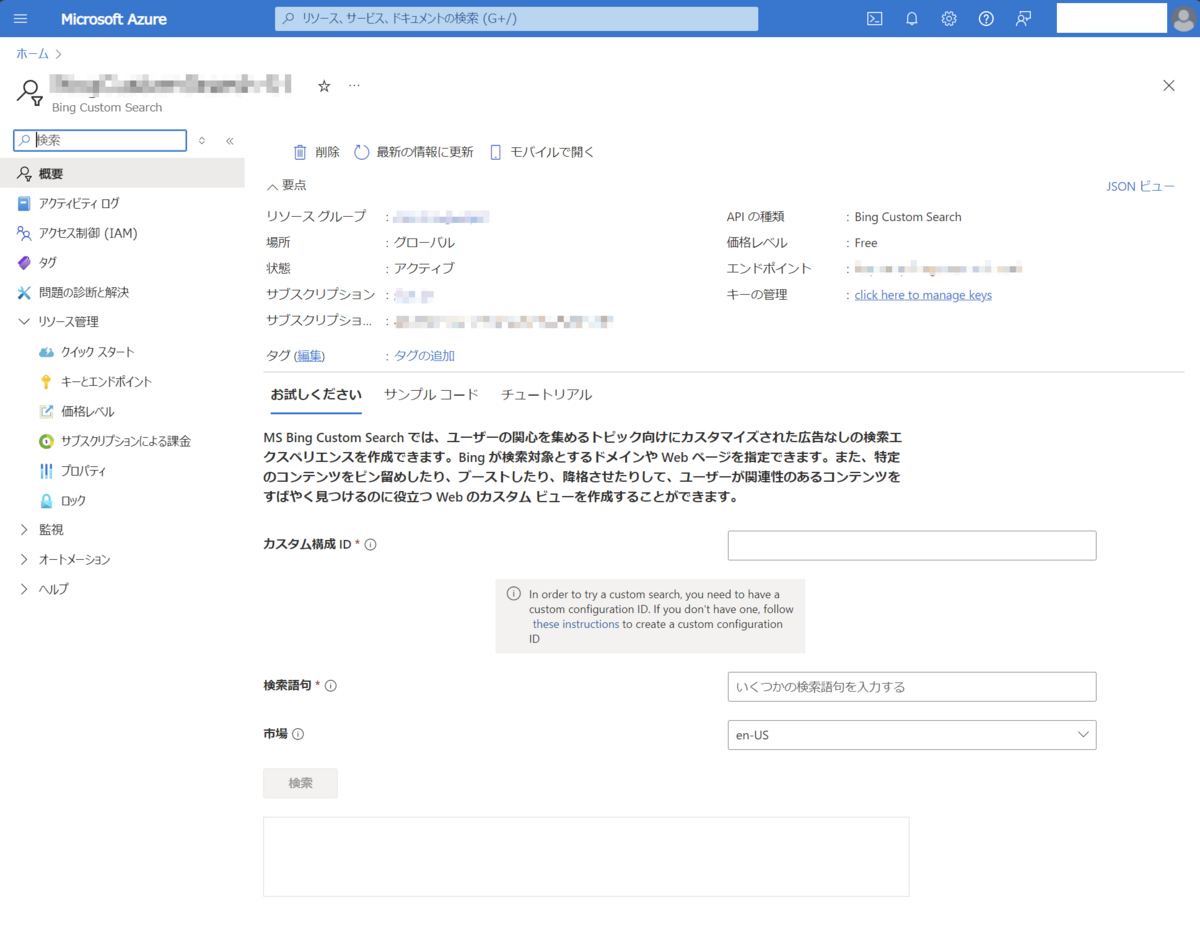The height and width of the screenshot is (927, 1200).
Task: Click the Microsoft Azure logo text
Action: tap(114, 19)
